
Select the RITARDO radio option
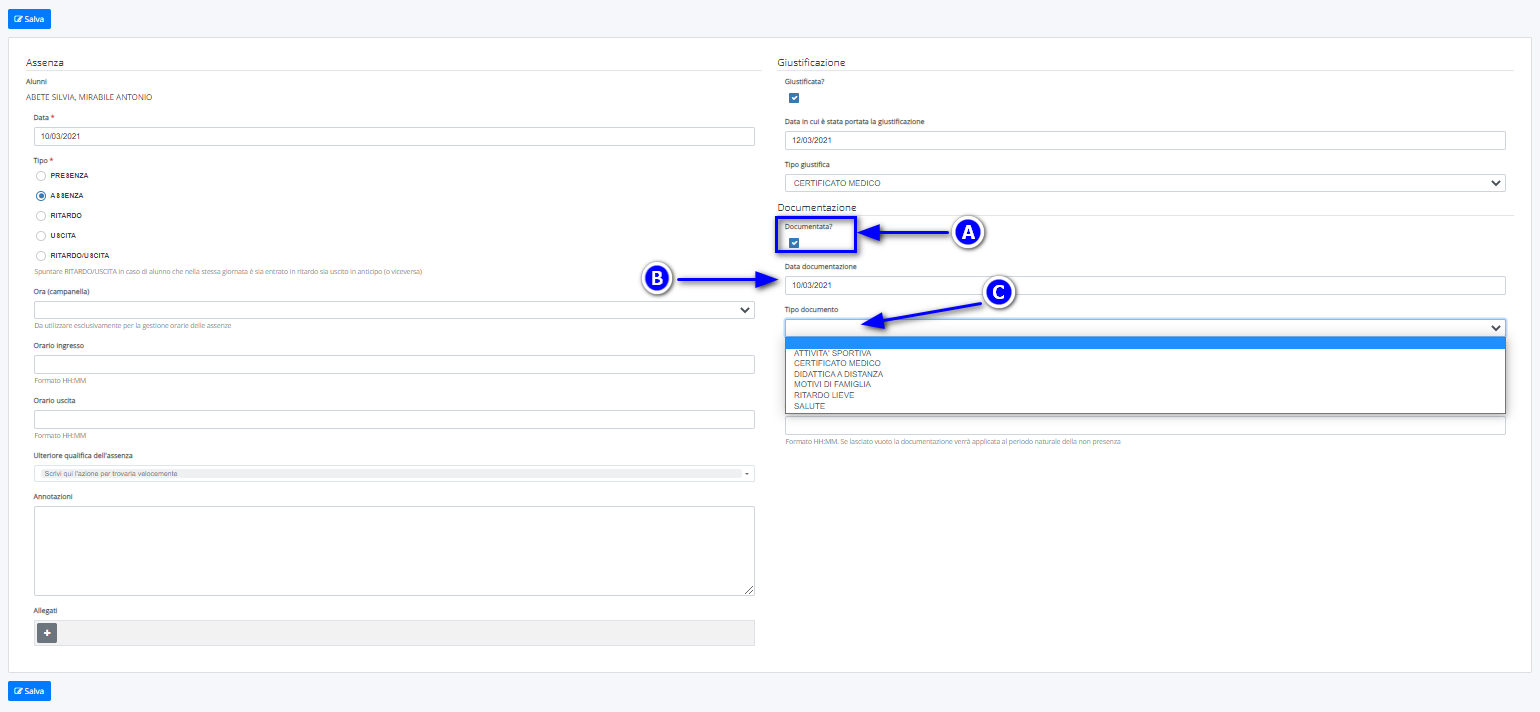pyautogui.click(x=41, y=216)
